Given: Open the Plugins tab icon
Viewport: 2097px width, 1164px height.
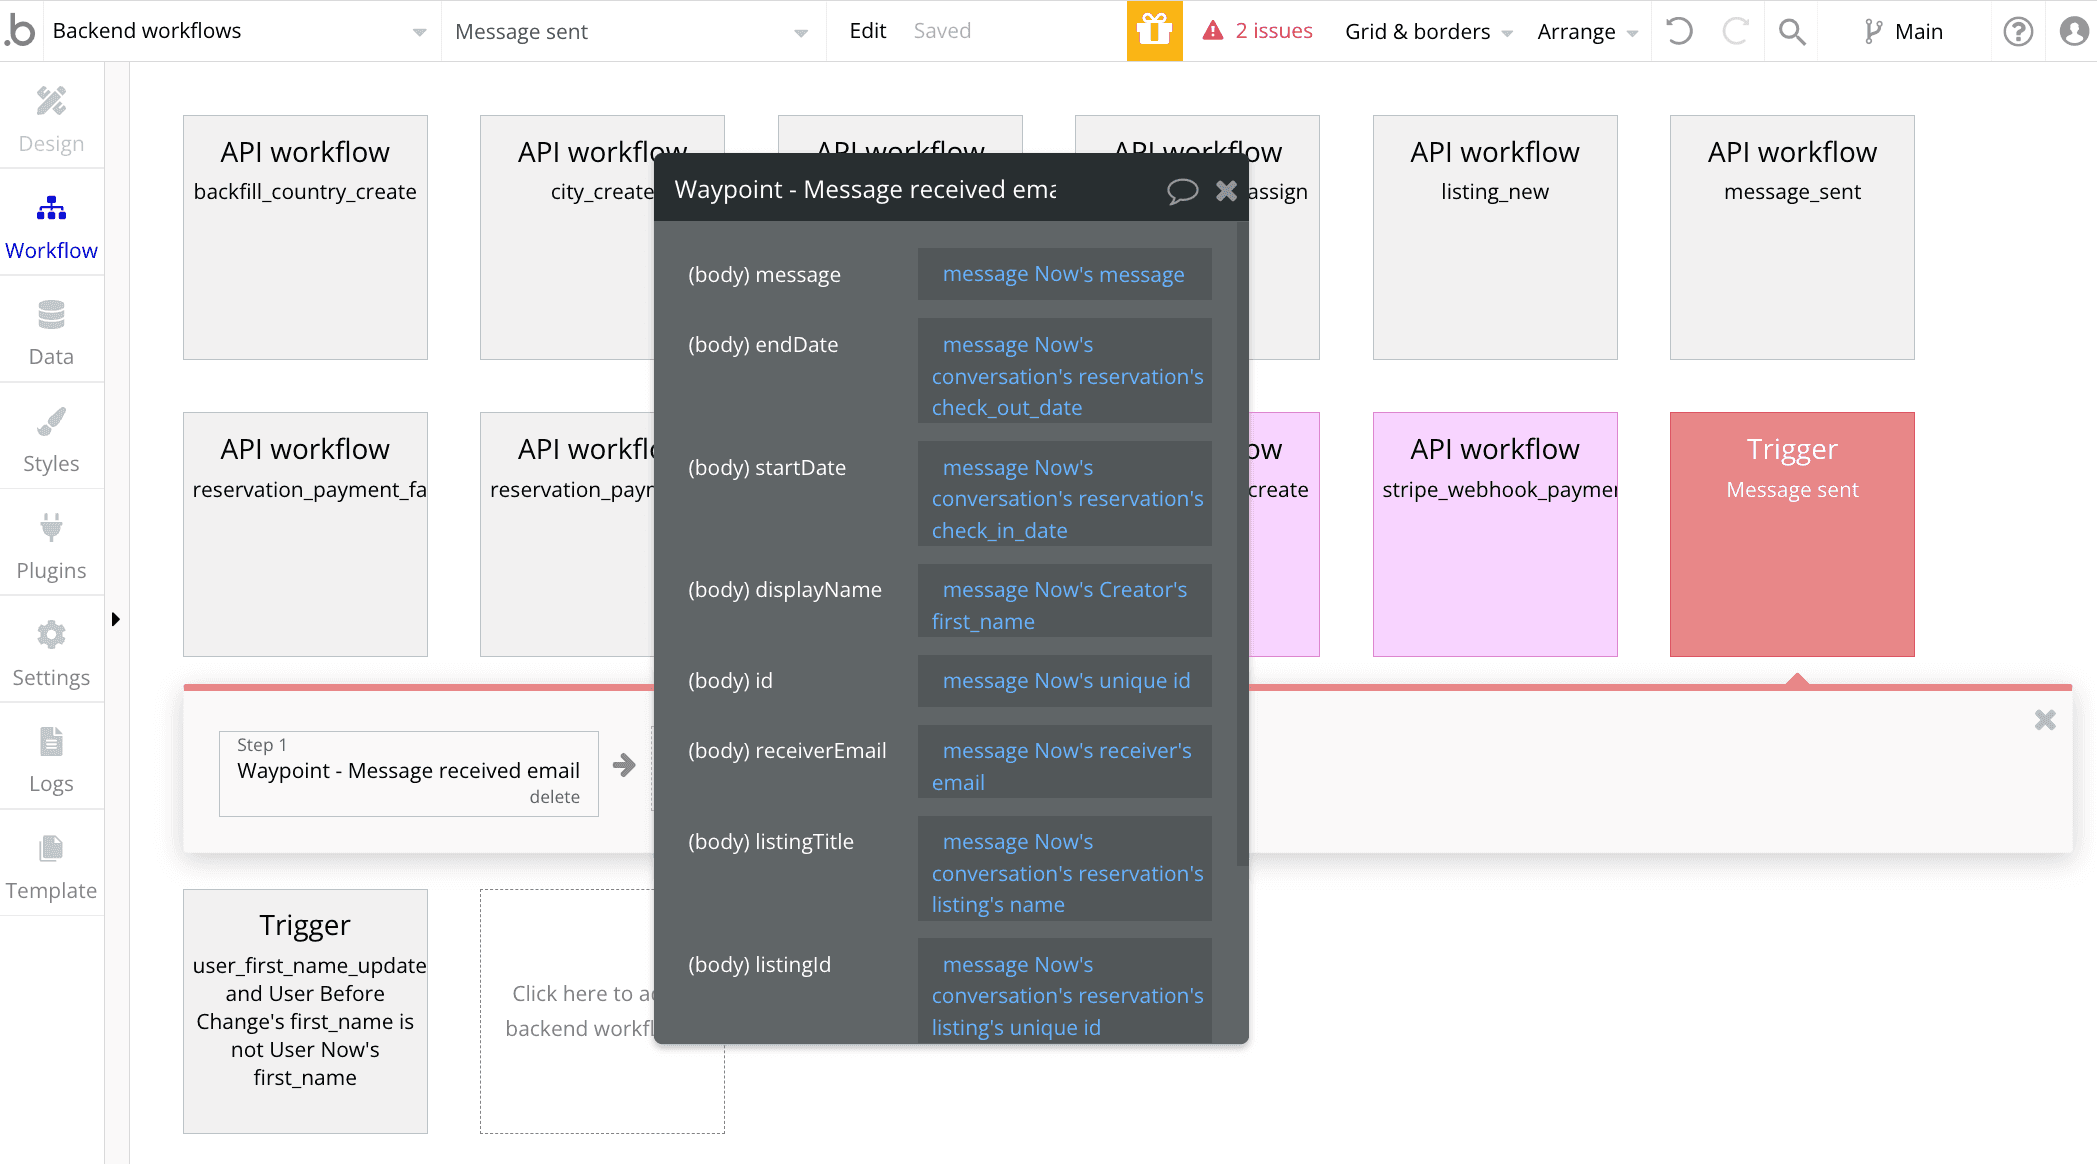Looking at the screenshot, I should click(51, 528).
